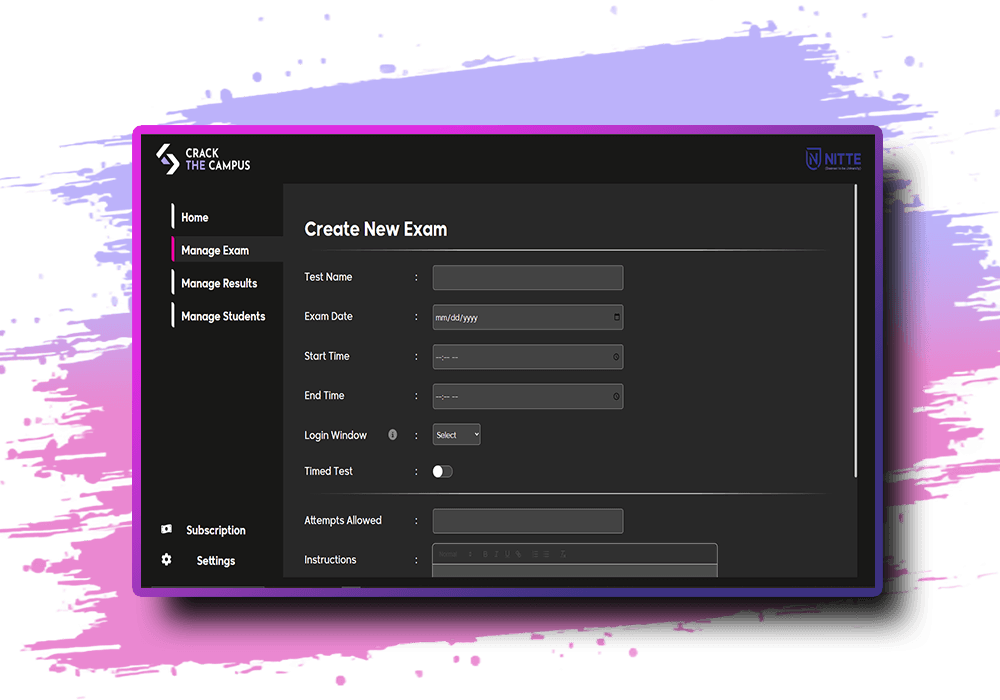Open the Normal text style dropdown
Viewport: 1000px width, 700px height.
coord(455,554)
